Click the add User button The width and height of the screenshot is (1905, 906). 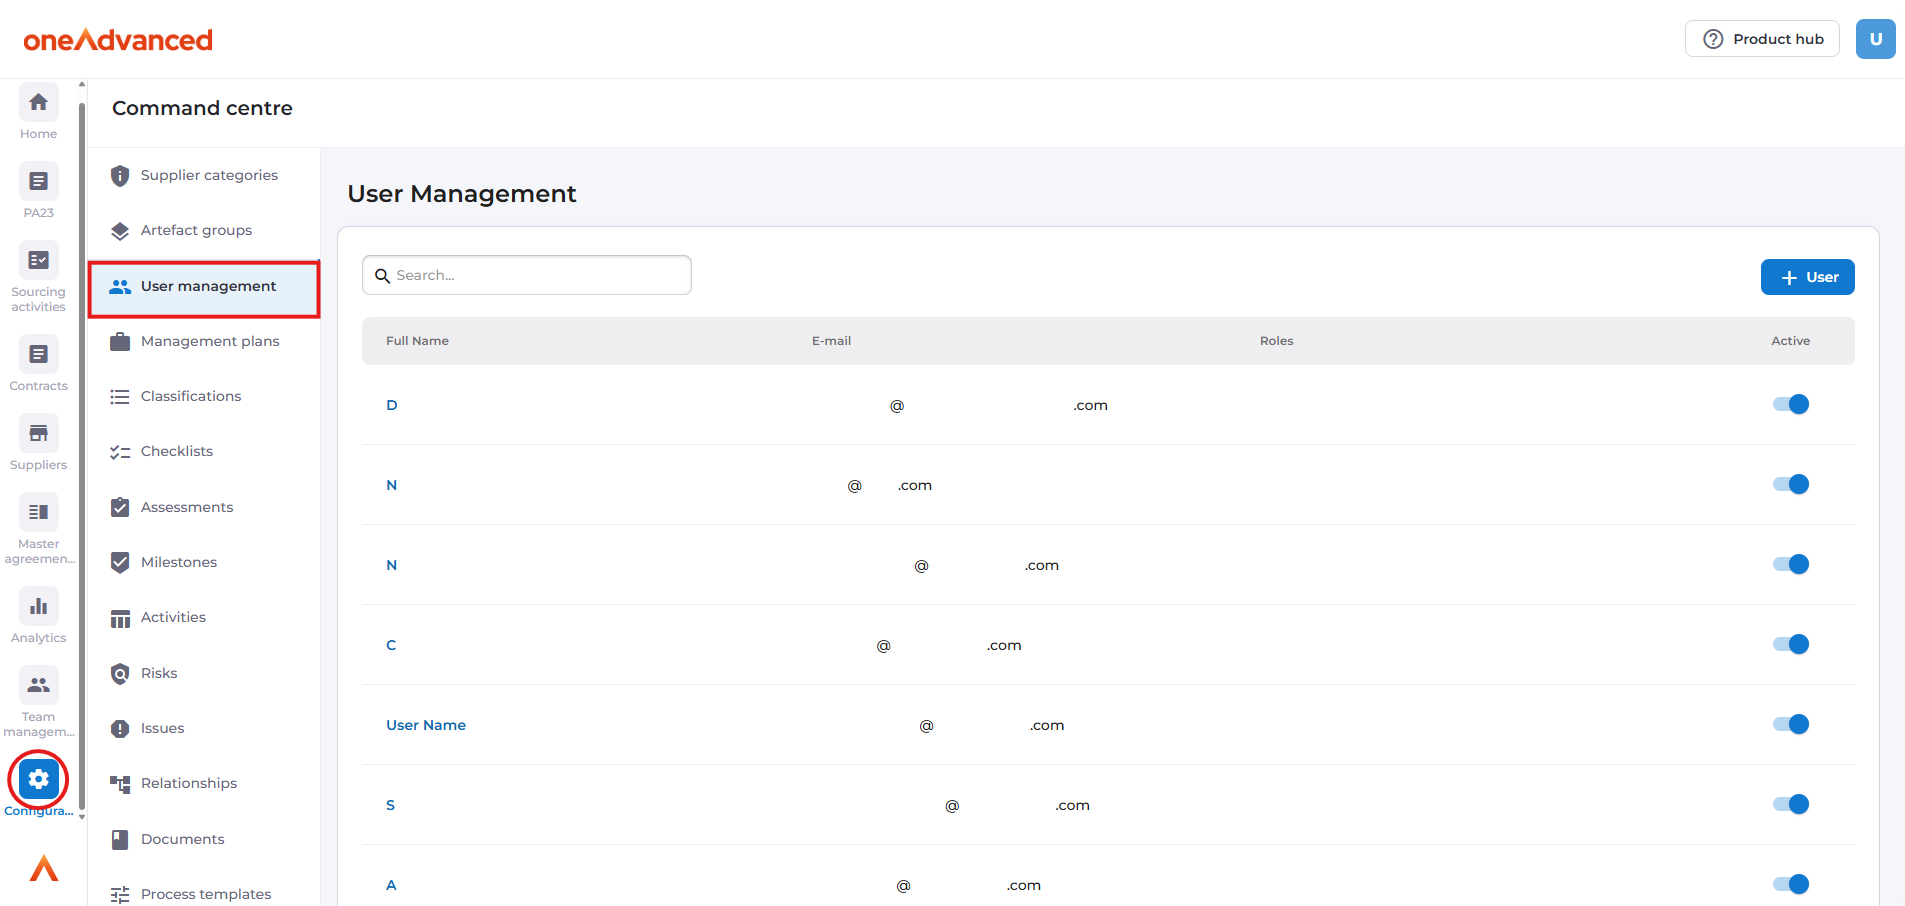[1807, 278]
